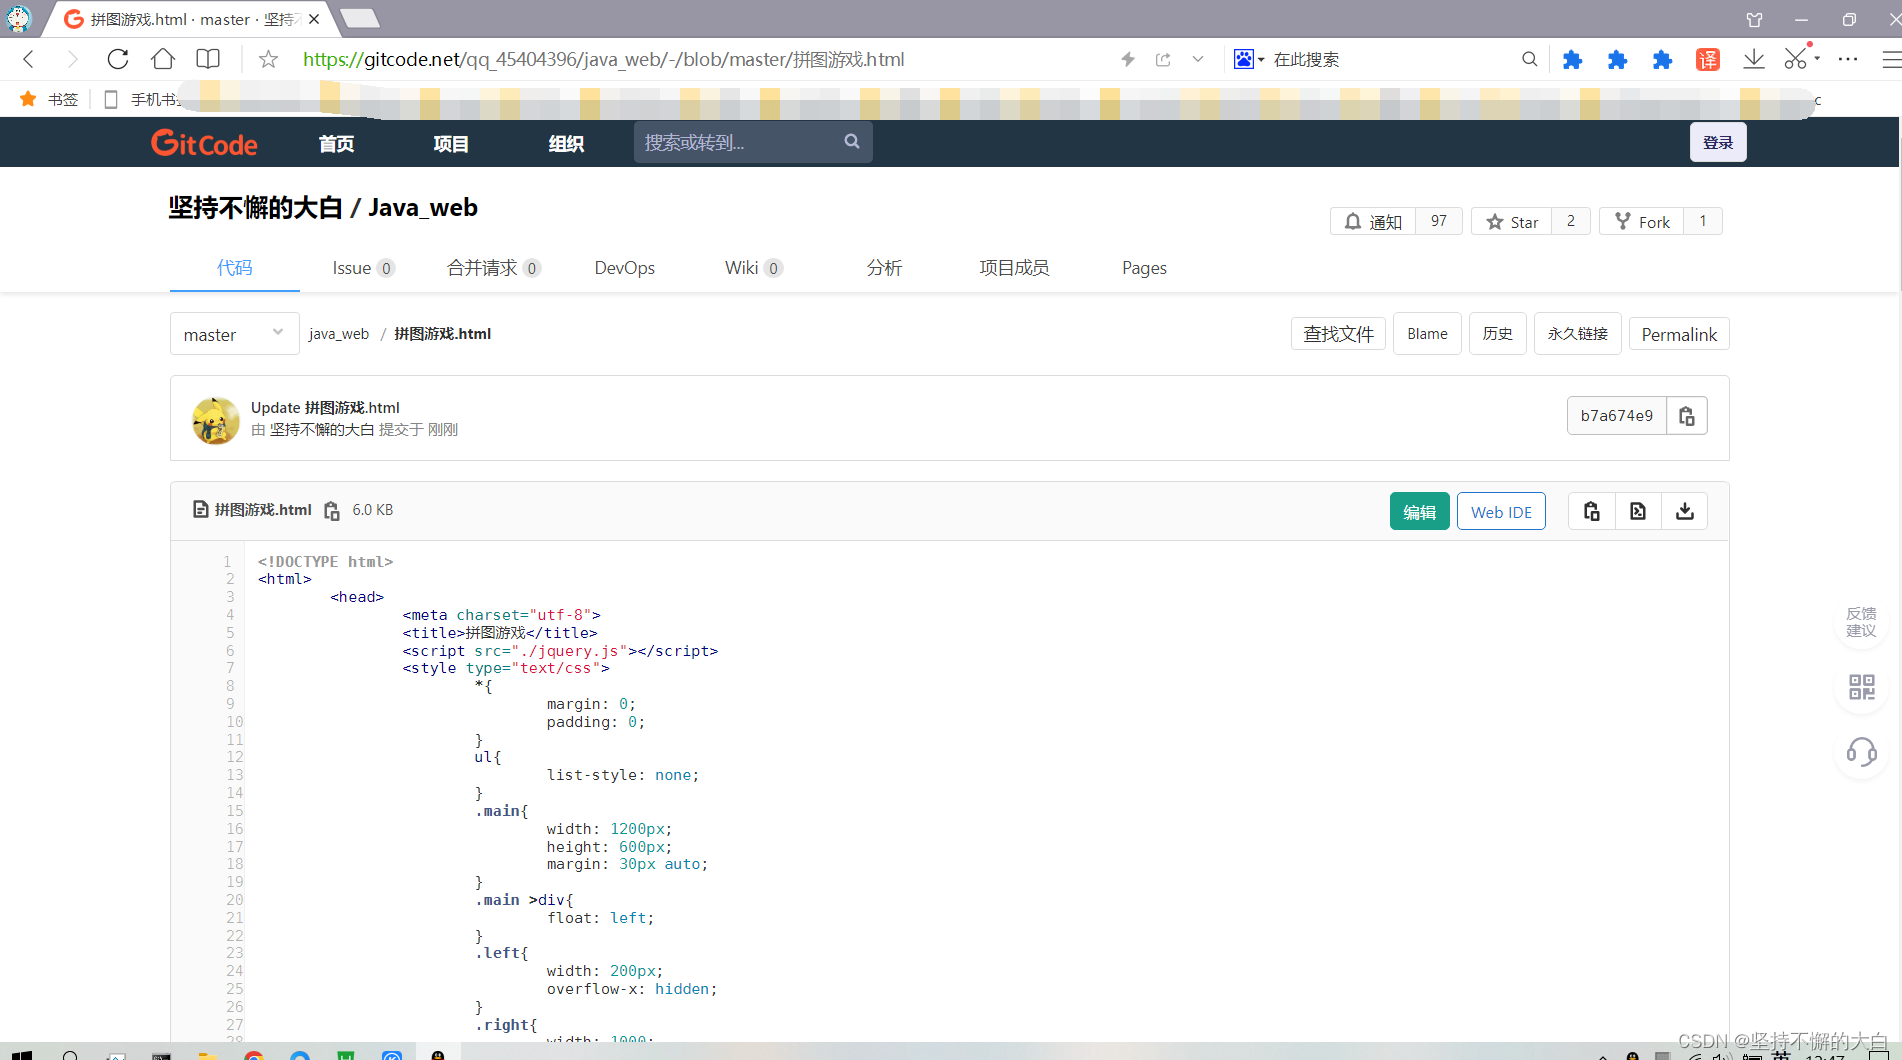Image resolution: width=1902 pixels, height=1060 pixels.
Task: Open the Pages tab
Action: point(1144,268)
